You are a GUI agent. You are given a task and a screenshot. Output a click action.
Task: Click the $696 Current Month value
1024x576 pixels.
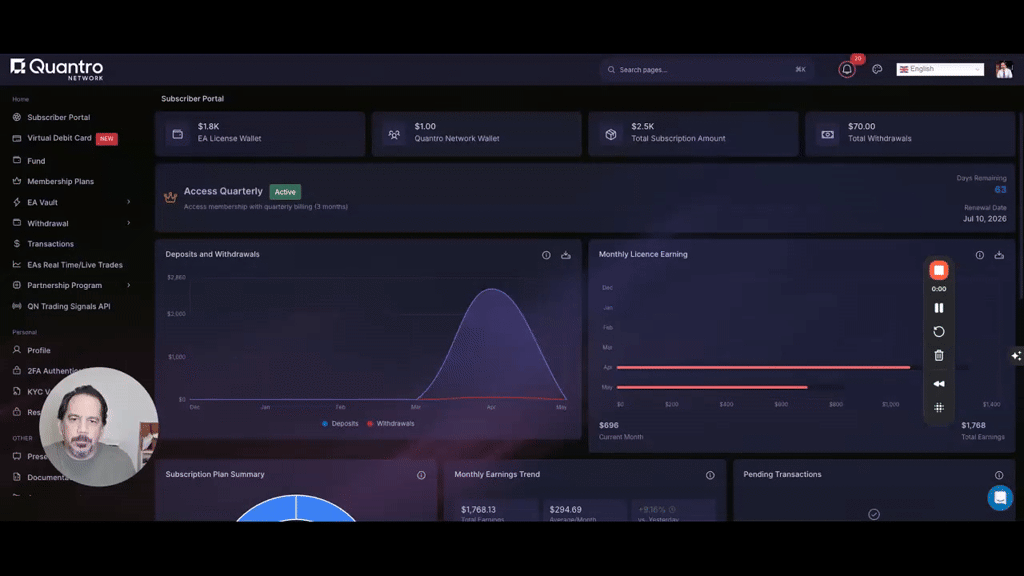tap(609, 425)
